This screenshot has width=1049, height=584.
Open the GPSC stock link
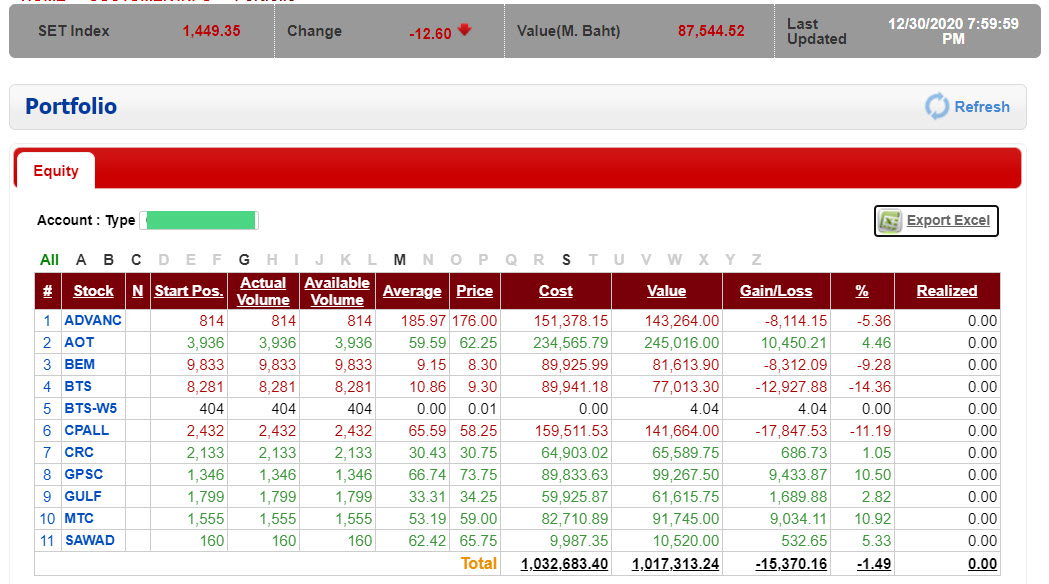point(84,474)
